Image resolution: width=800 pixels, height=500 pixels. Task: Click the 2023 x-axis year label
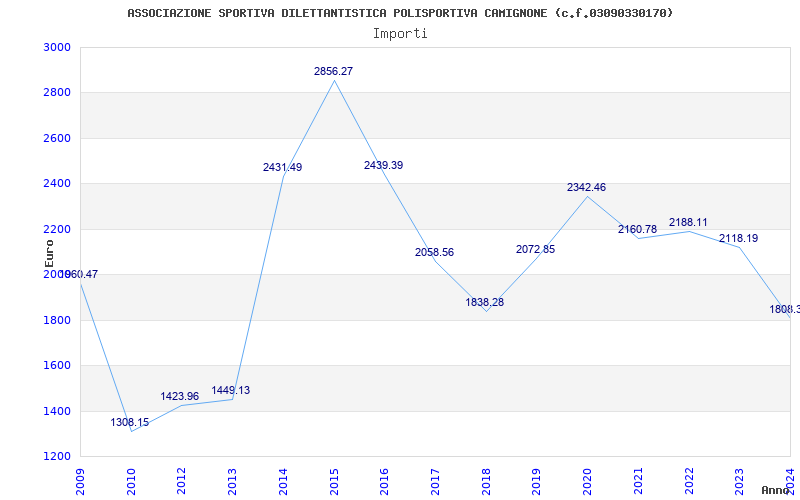[740, 482]
